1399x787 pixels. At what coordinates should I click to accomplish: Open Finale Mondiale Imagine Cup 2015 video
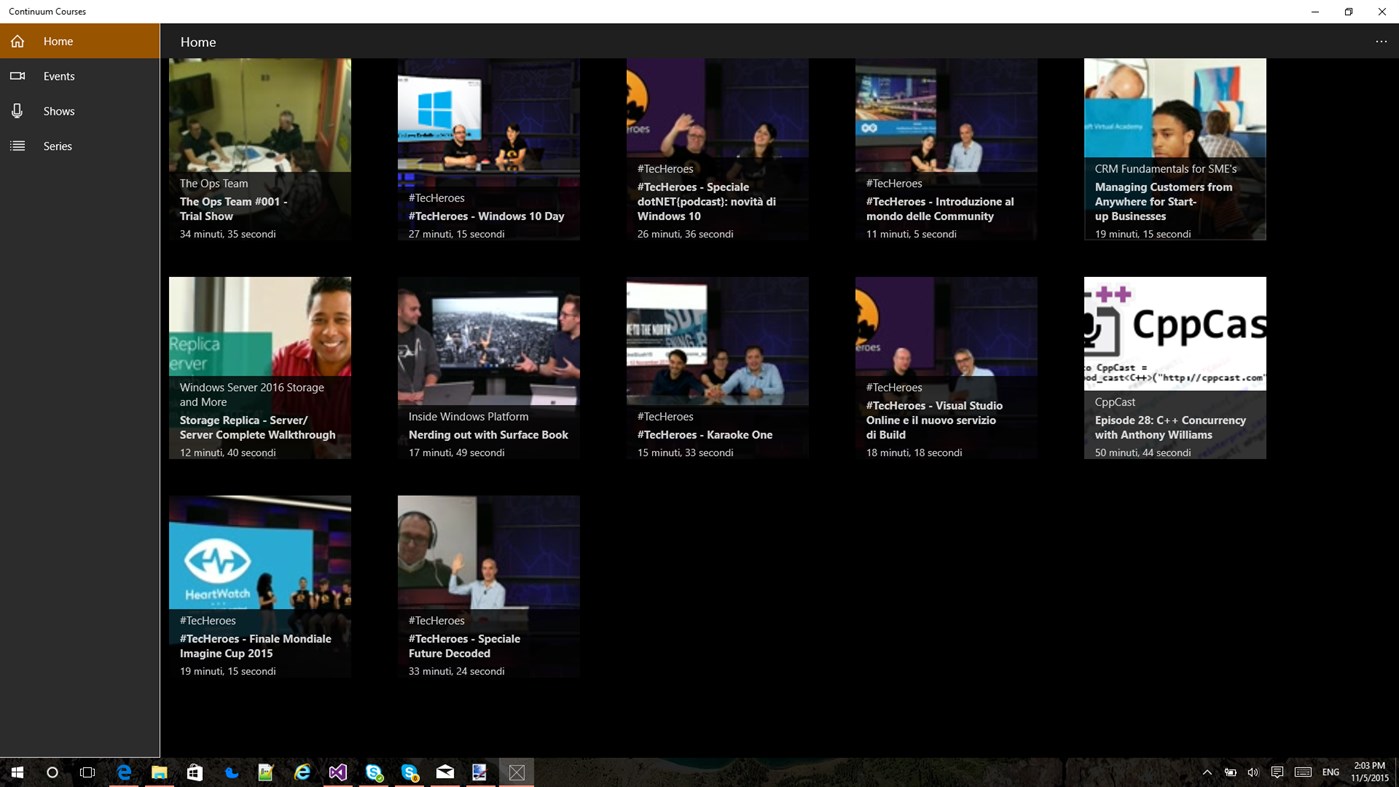[260, 587]
